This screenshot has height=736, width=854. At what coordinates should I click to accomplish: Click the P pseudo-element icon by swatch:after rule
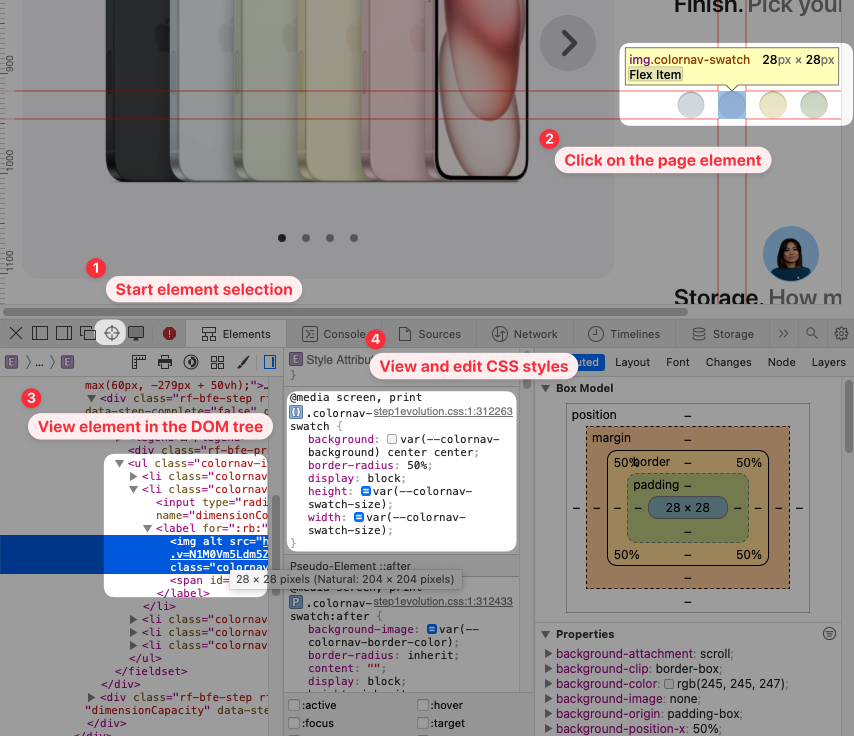(x=295, y=602)
